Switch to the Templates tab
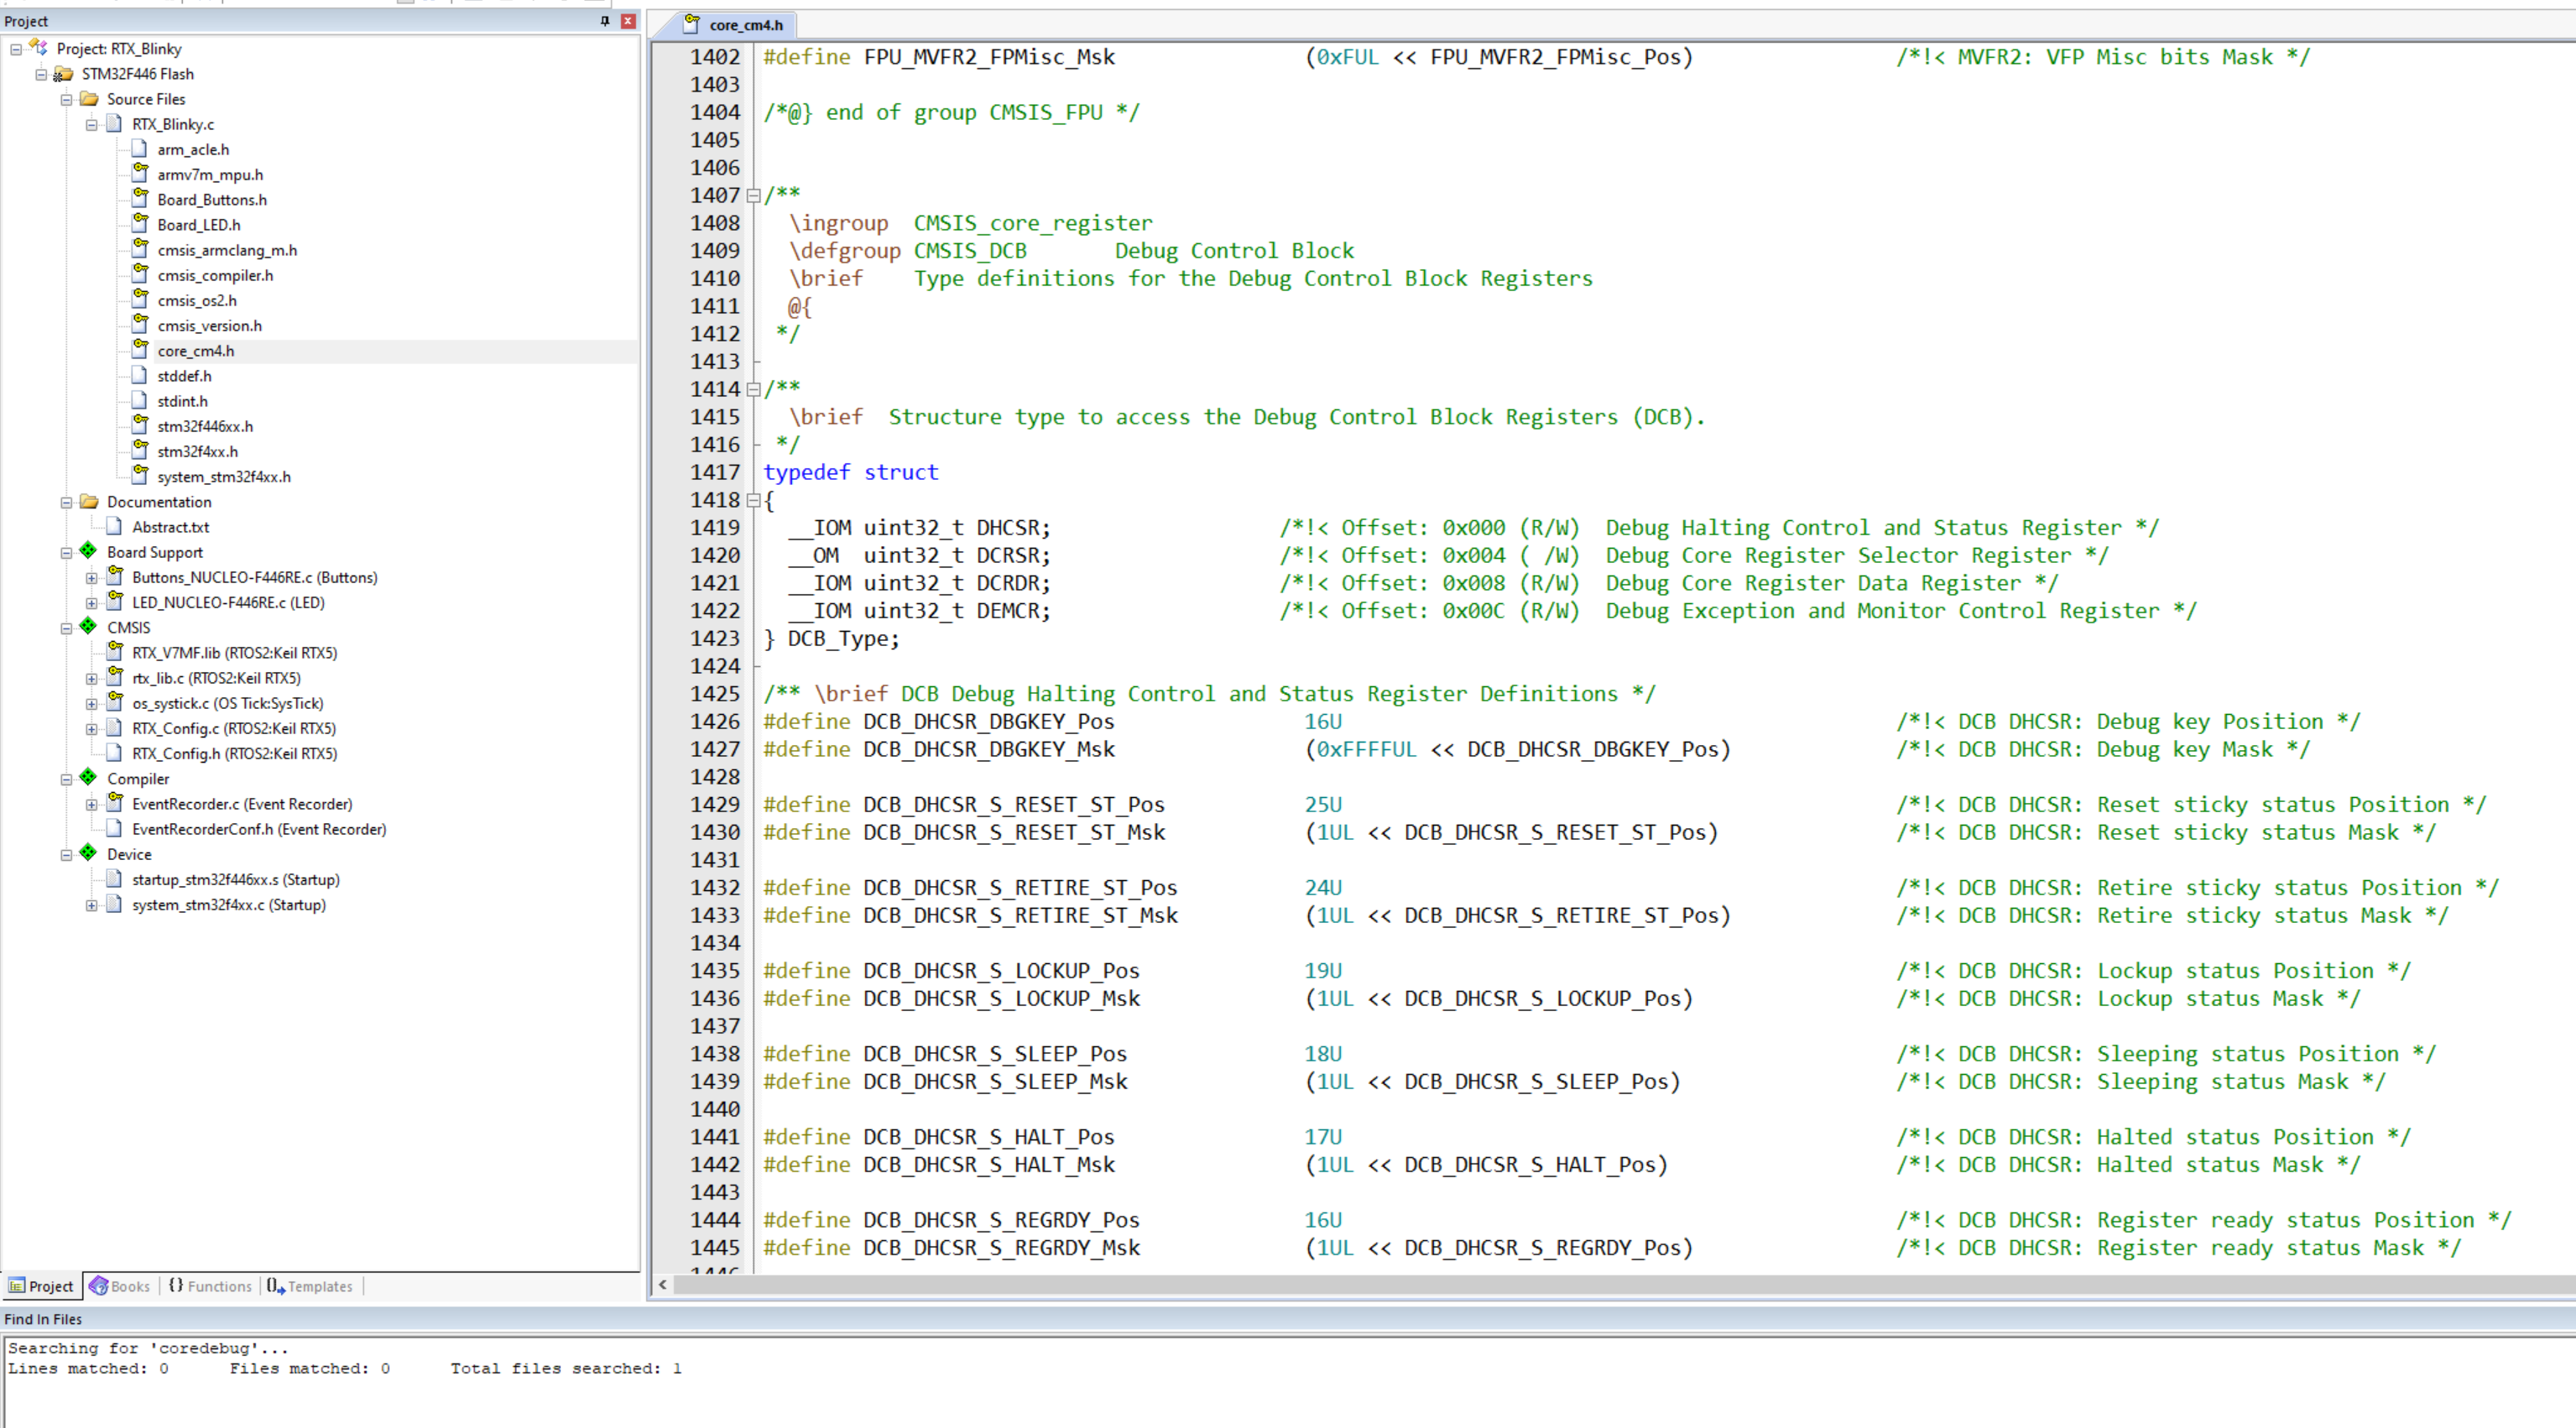2576x1428 pixels. coord(310,1286)
